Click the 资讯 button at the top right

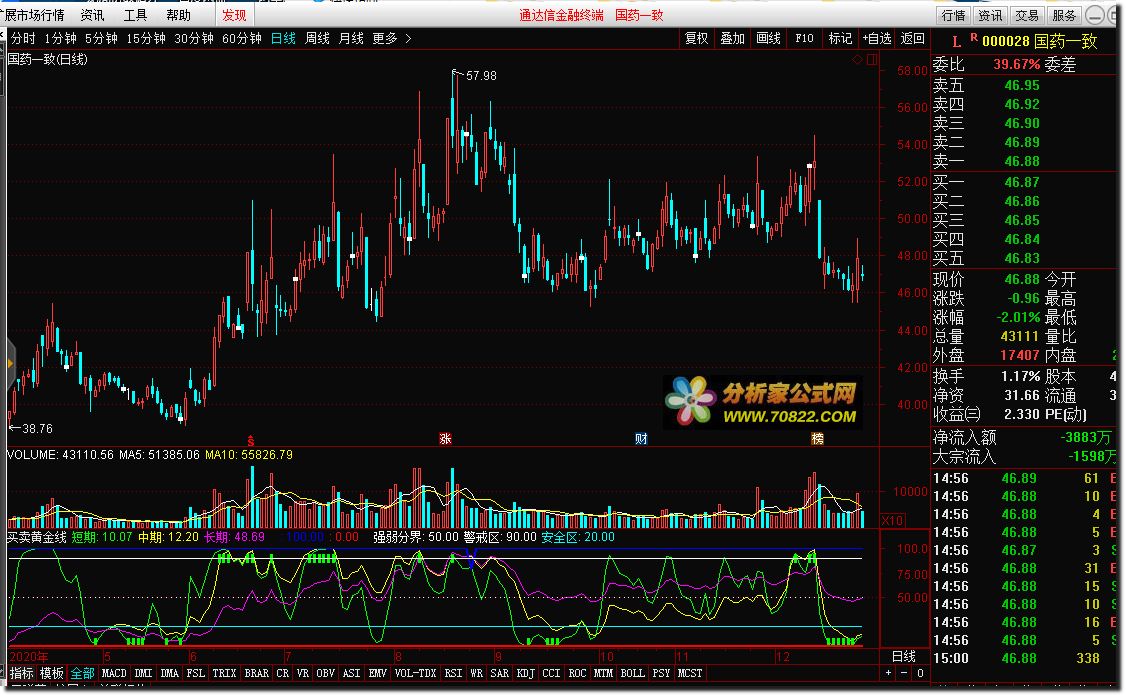(990, 15)
